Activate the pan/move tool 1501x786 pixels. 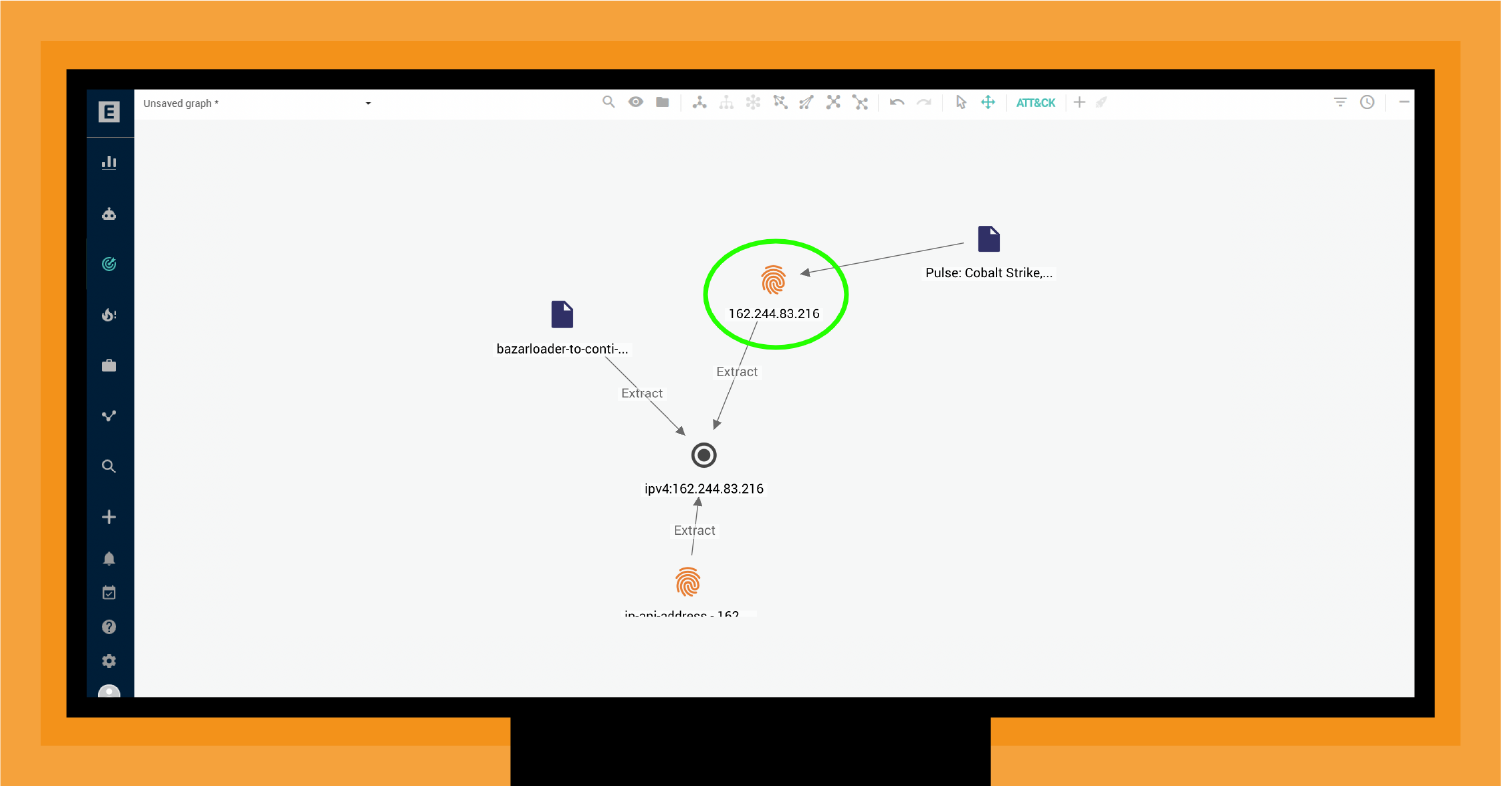click(987, 101)
